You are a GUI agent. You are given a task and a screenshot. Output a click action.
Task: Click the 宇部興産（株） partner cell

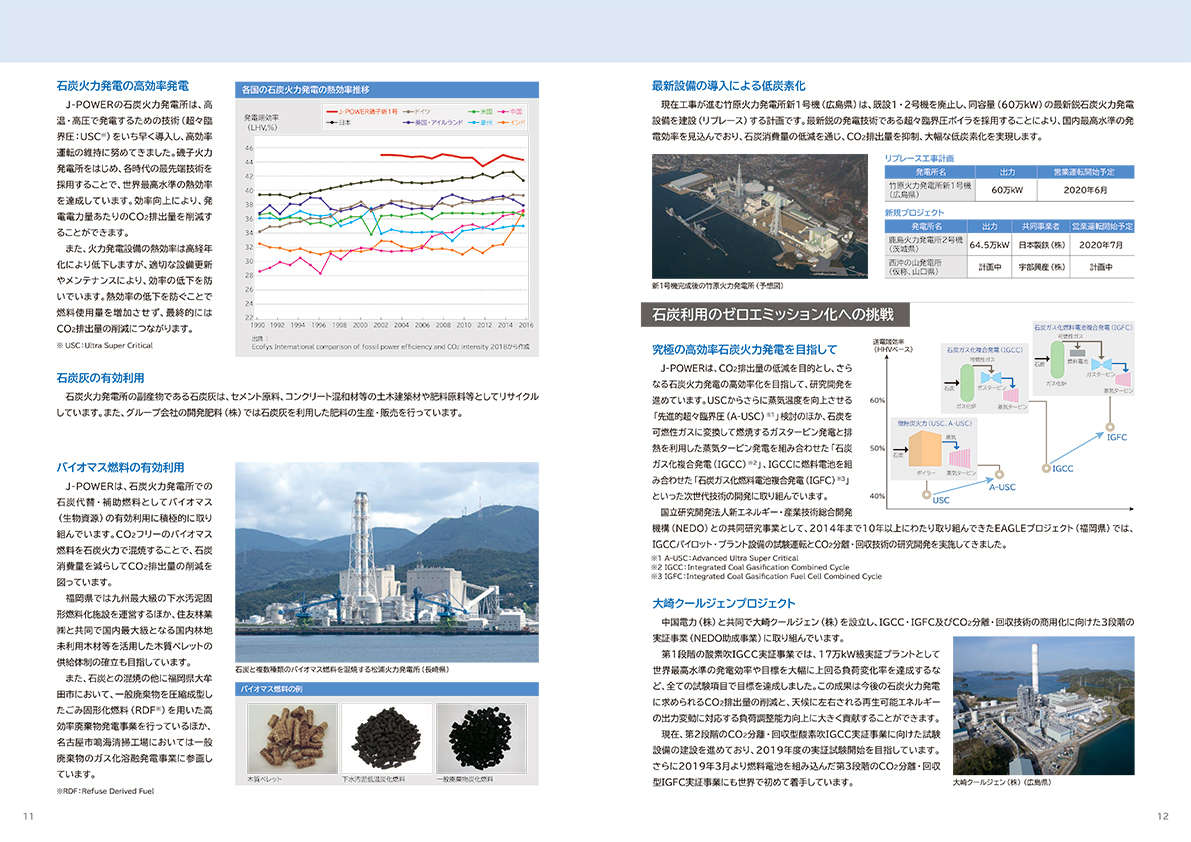(x=1041, y=266)
